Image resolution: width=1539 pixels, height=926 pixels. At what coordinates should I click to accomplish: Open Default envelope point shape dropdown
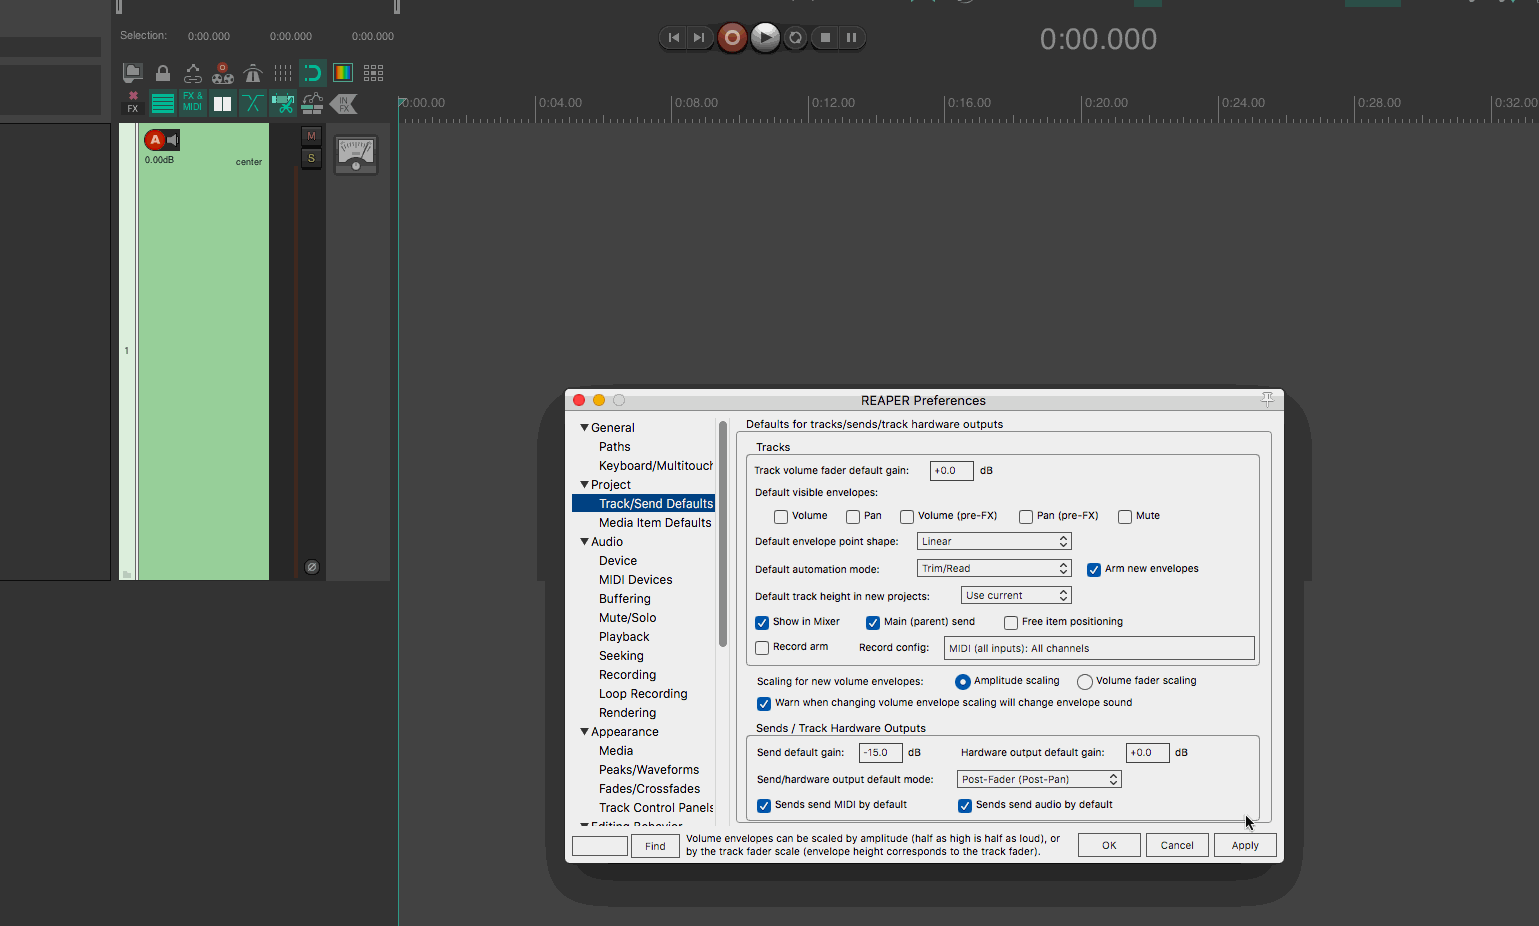[993, 541]
